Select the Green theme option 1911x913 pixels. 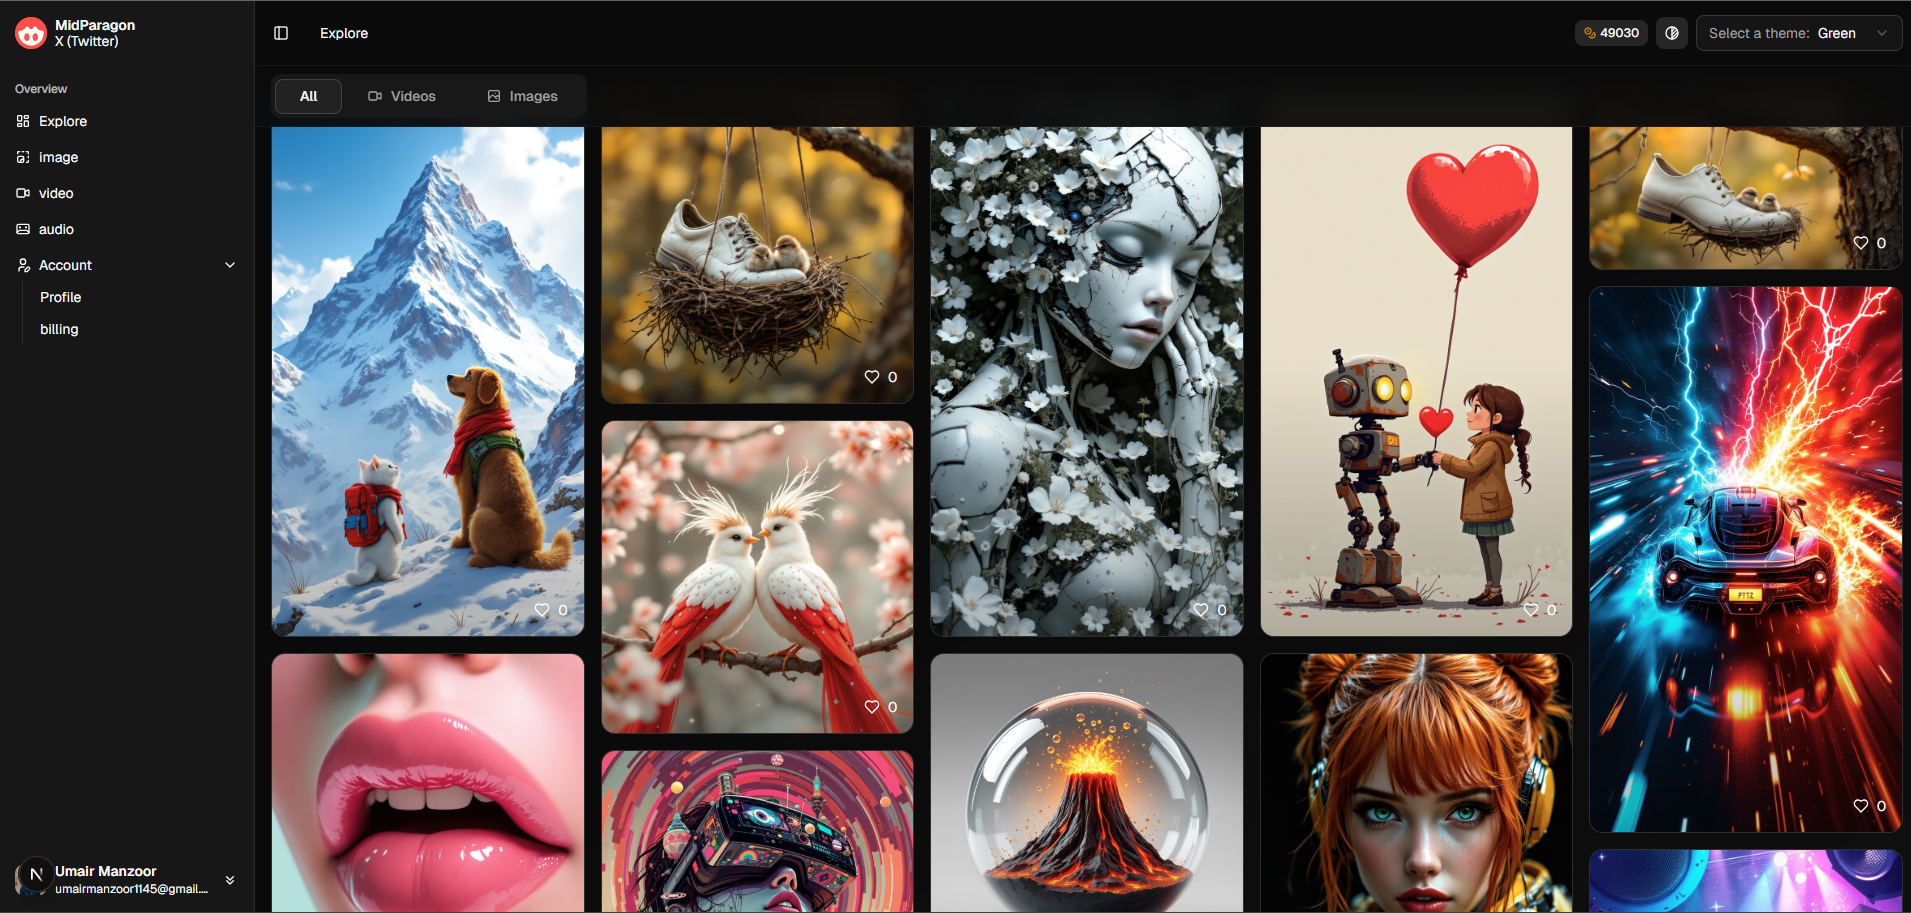coord(1836,32)
